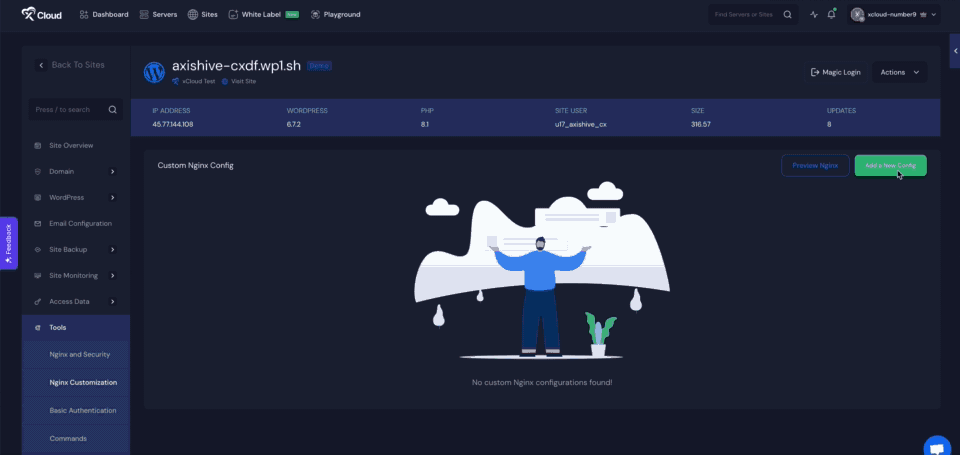Click the sidebar search magnifier icon
The height and width of the screenshot is (455, 960).
click(113, 110)
